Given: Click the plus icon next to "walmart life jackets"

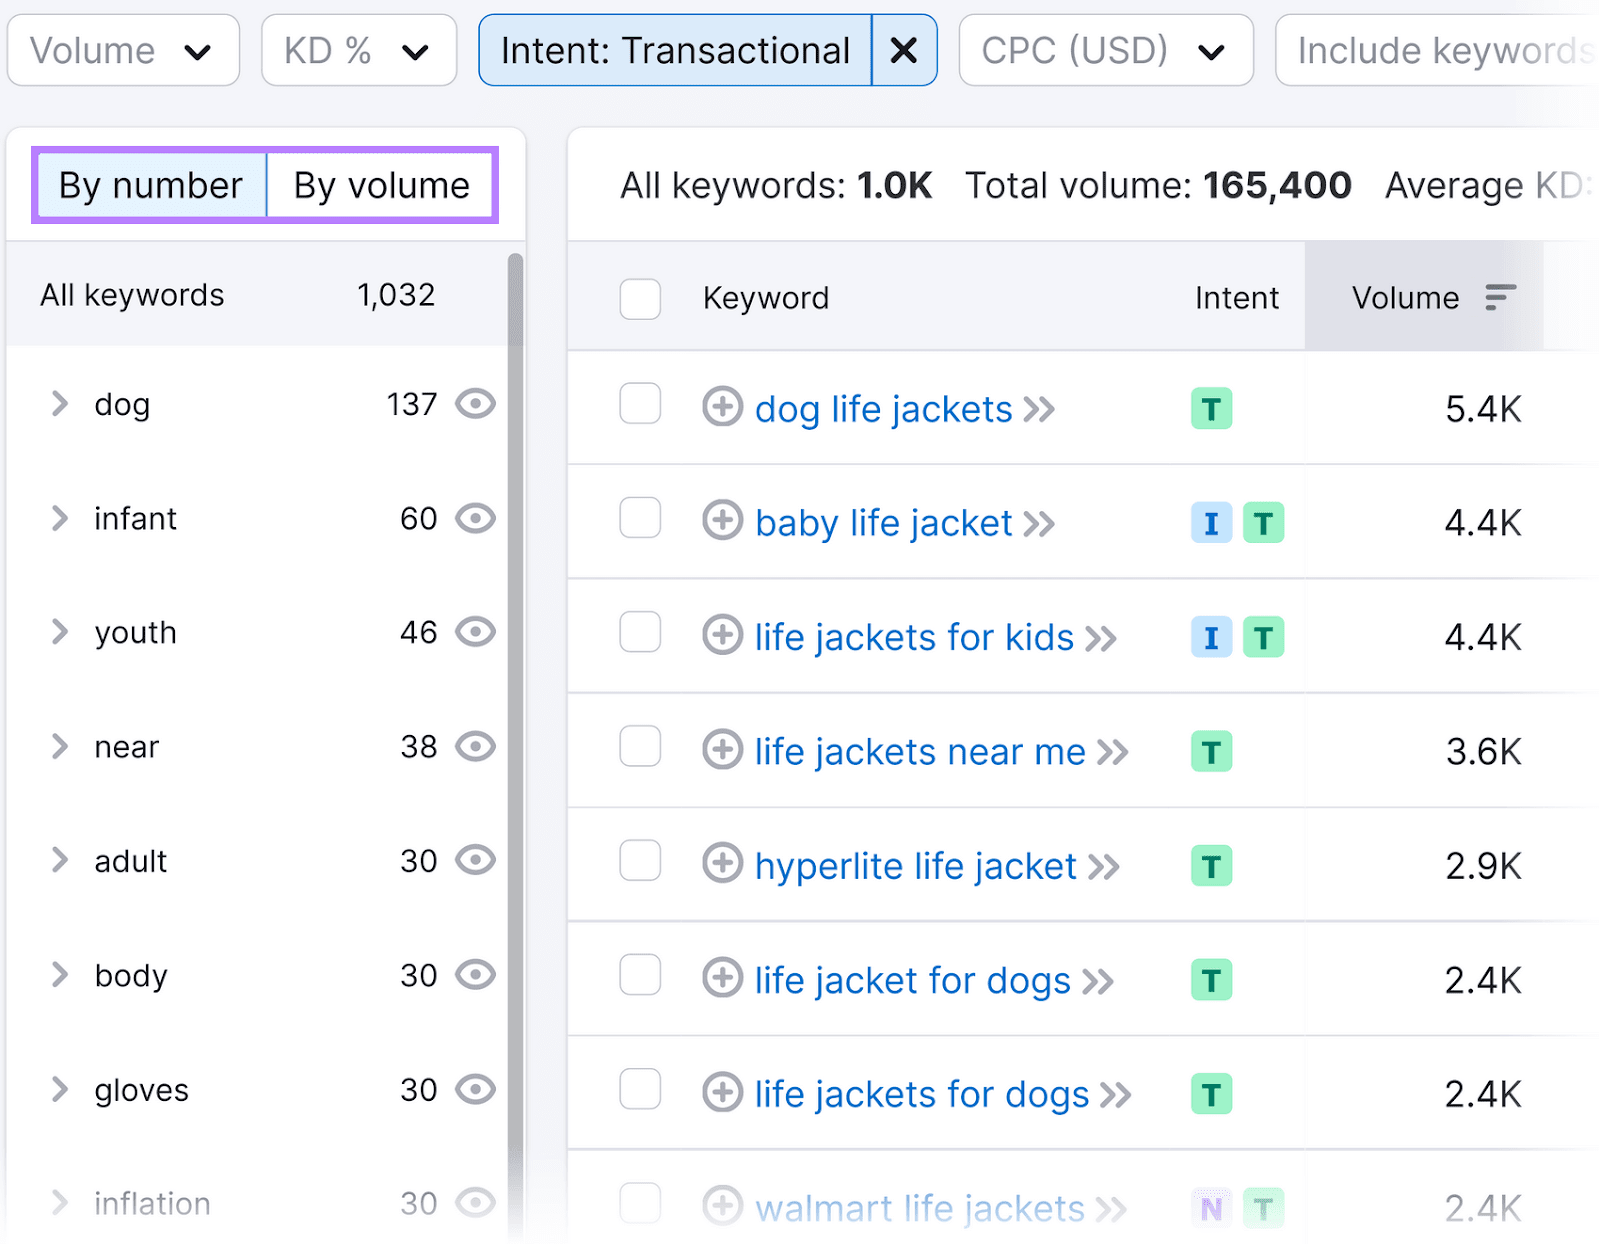Looking at the screenshot, I should 722,1207.
